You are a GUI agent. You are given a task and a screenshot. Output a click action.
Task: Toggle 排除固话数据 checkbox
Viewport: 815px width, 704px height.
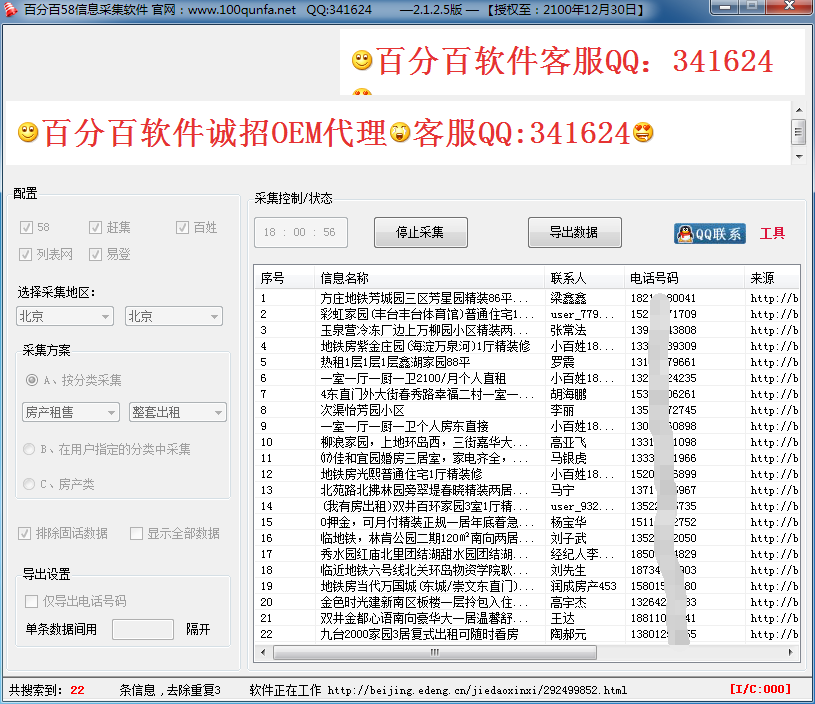pyautogui.click(x=24, y=533)
